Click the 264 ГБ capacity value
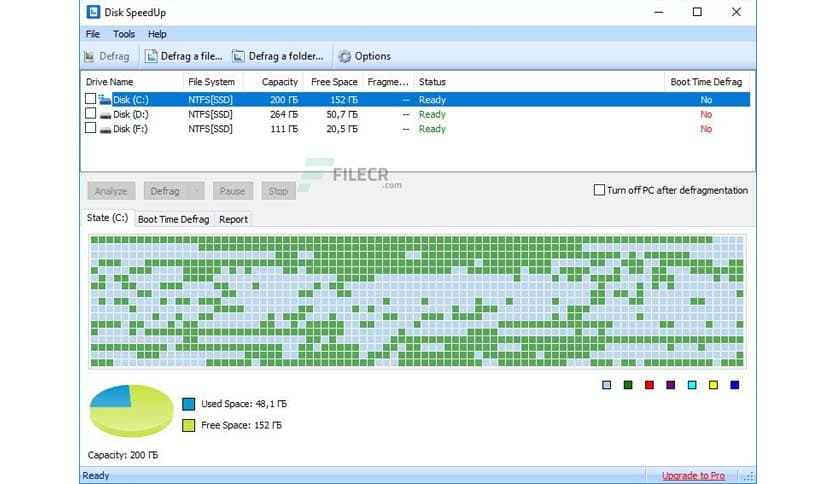The image size is (836, 484). (284, 114)
